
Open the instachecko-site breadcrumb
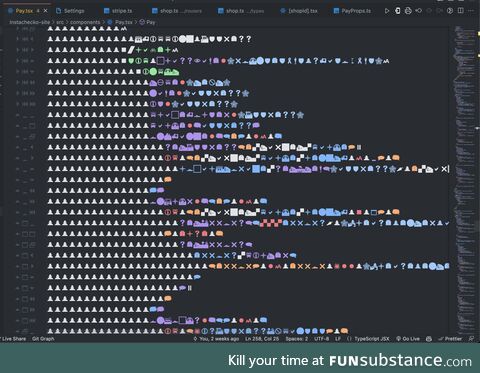30,22
